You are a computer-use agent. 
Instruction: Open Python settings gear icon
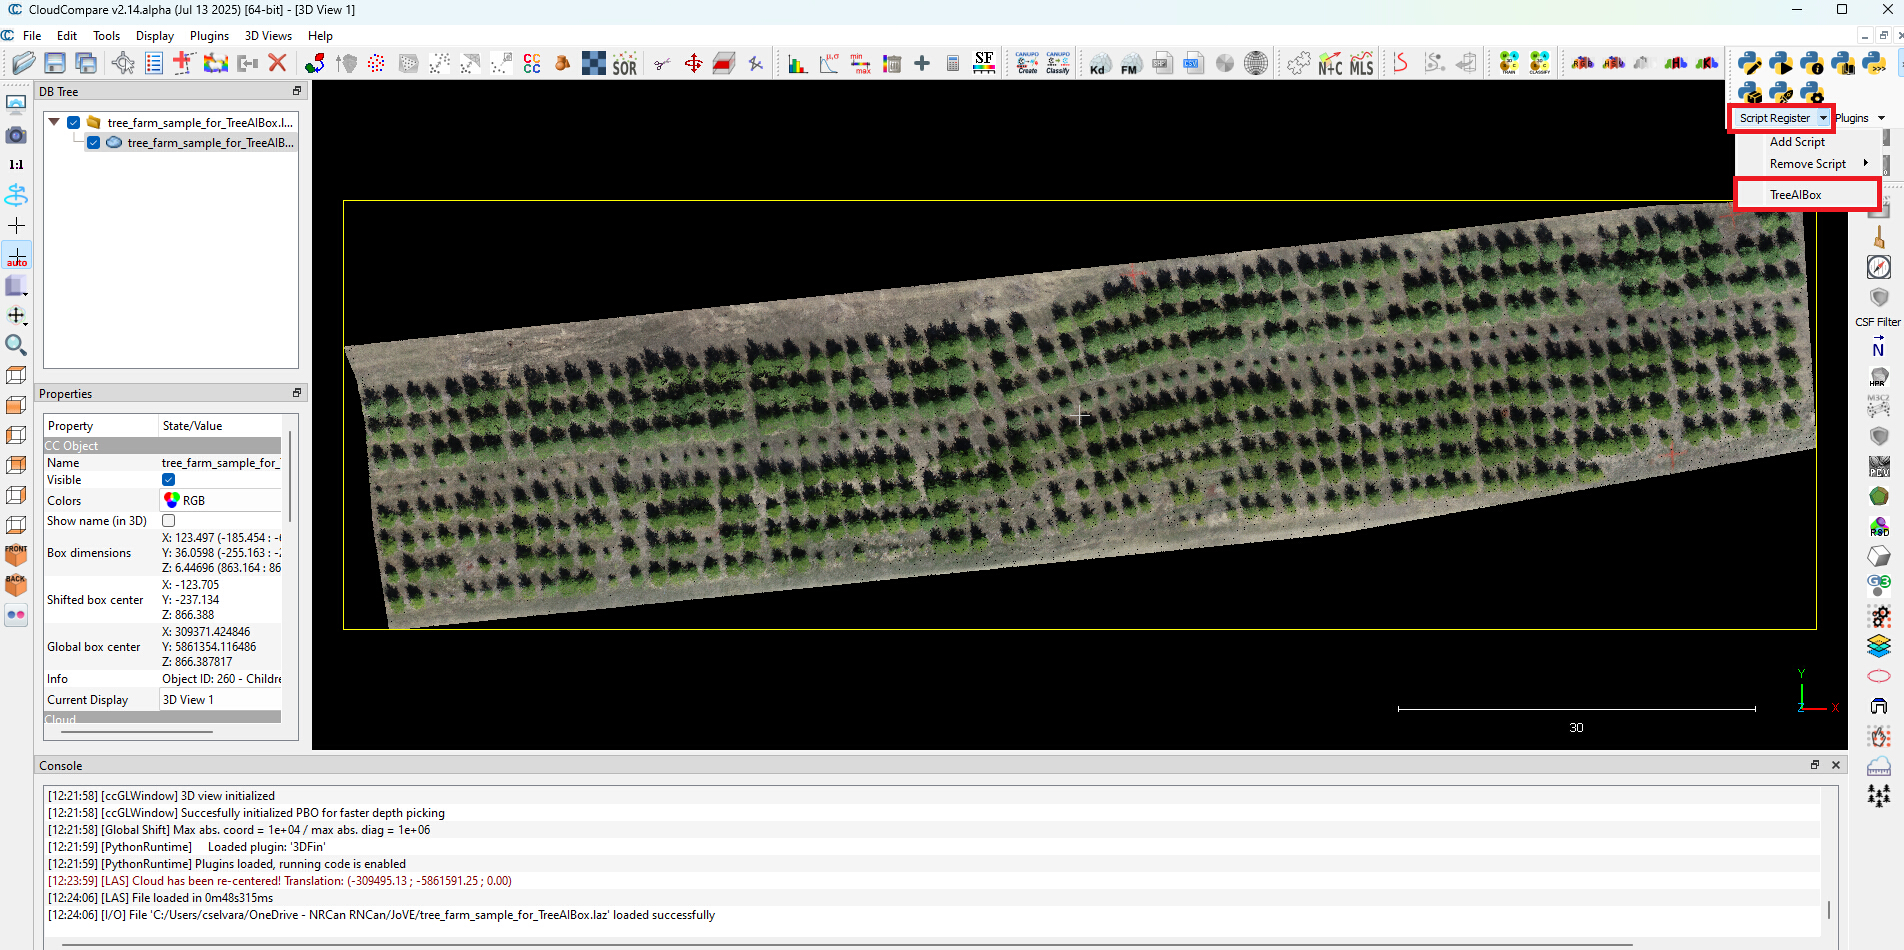[1811, 93]
